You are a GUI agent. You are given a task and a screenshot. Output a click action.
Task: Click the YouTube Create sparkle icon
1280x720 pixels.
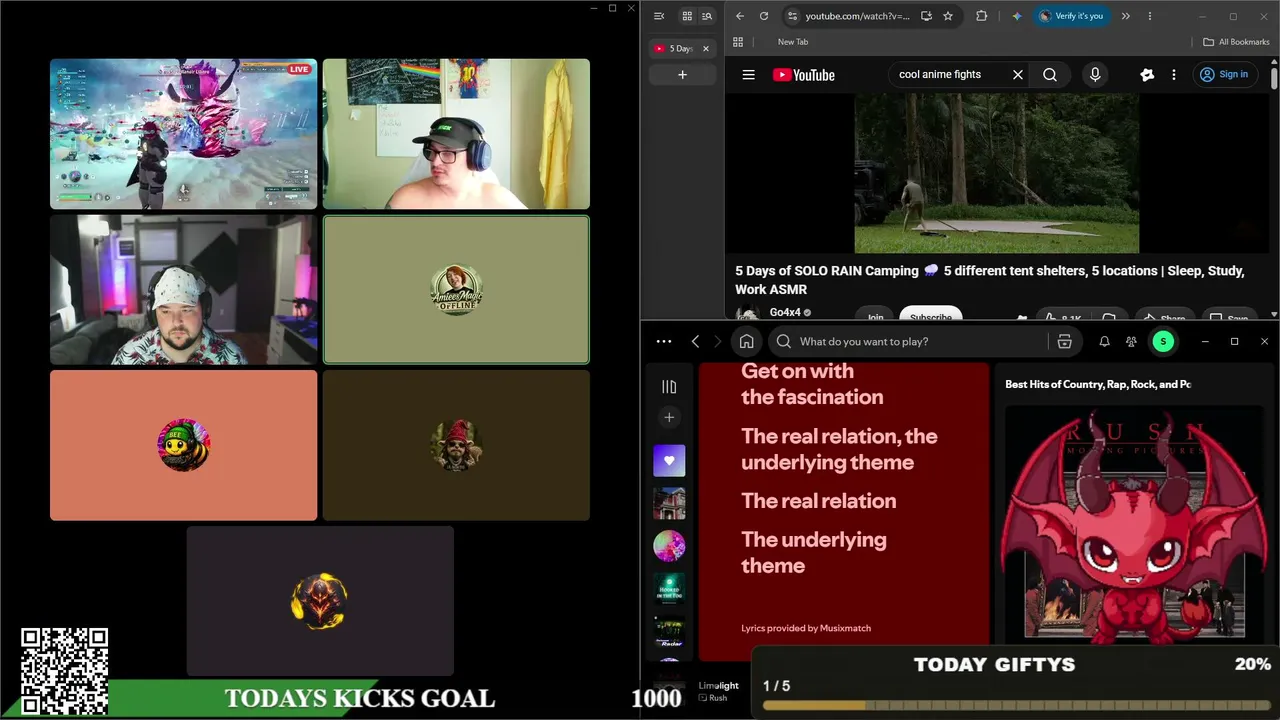point(1147,75)
